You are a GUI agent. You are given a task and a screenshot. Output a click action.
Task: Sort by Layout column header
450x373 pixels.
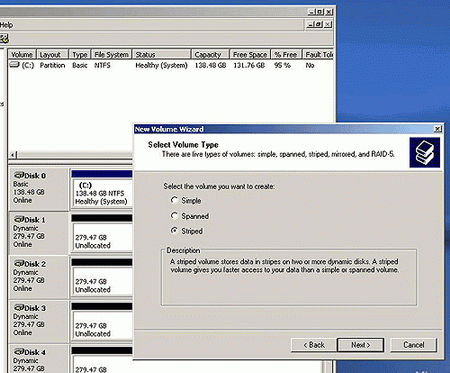(x=53, y=54)
